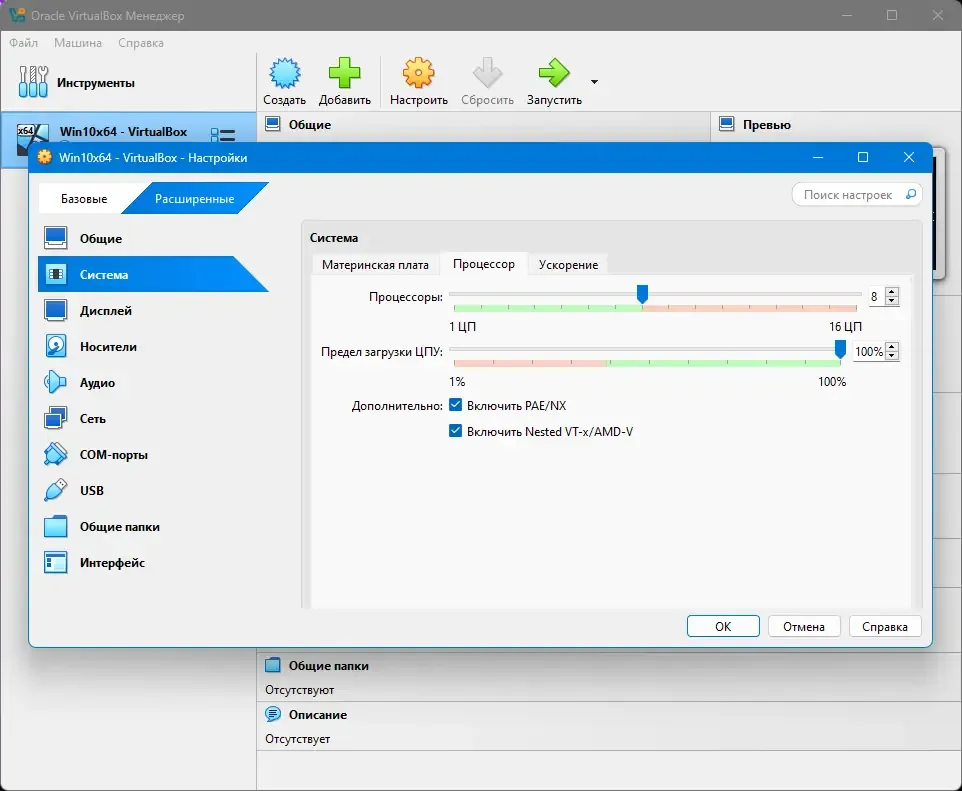Switch to the Ускорение tab

(x=568, y=264)
